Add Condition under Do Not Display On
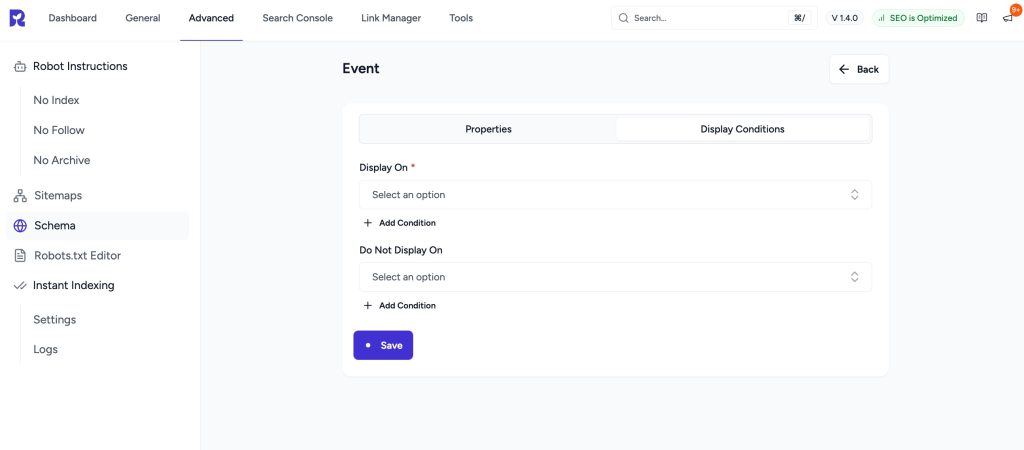This screenshot has width=1024, height=450. click(400, 306)
